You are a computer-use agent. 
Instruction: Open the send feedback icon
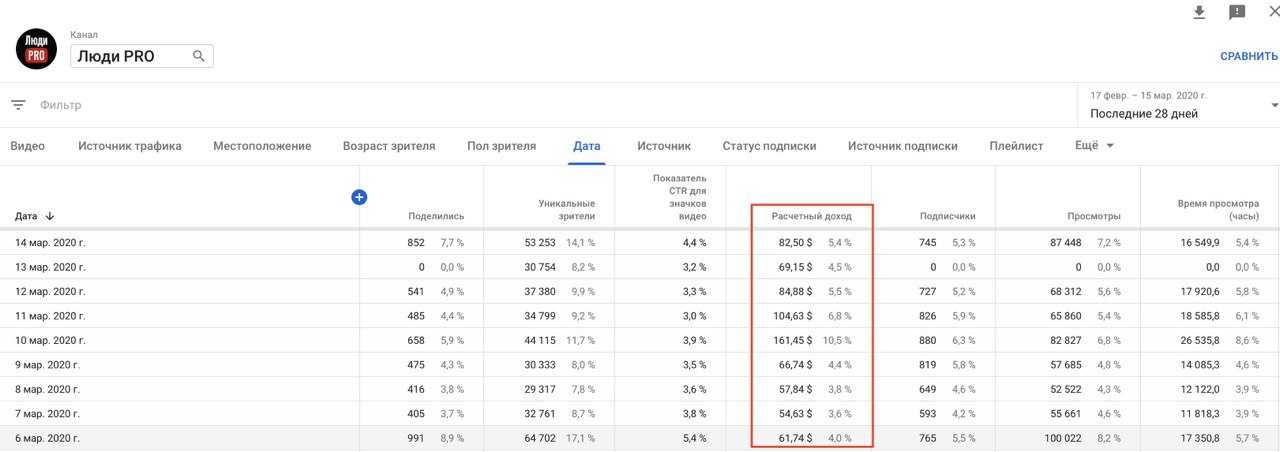[1237, 12]
